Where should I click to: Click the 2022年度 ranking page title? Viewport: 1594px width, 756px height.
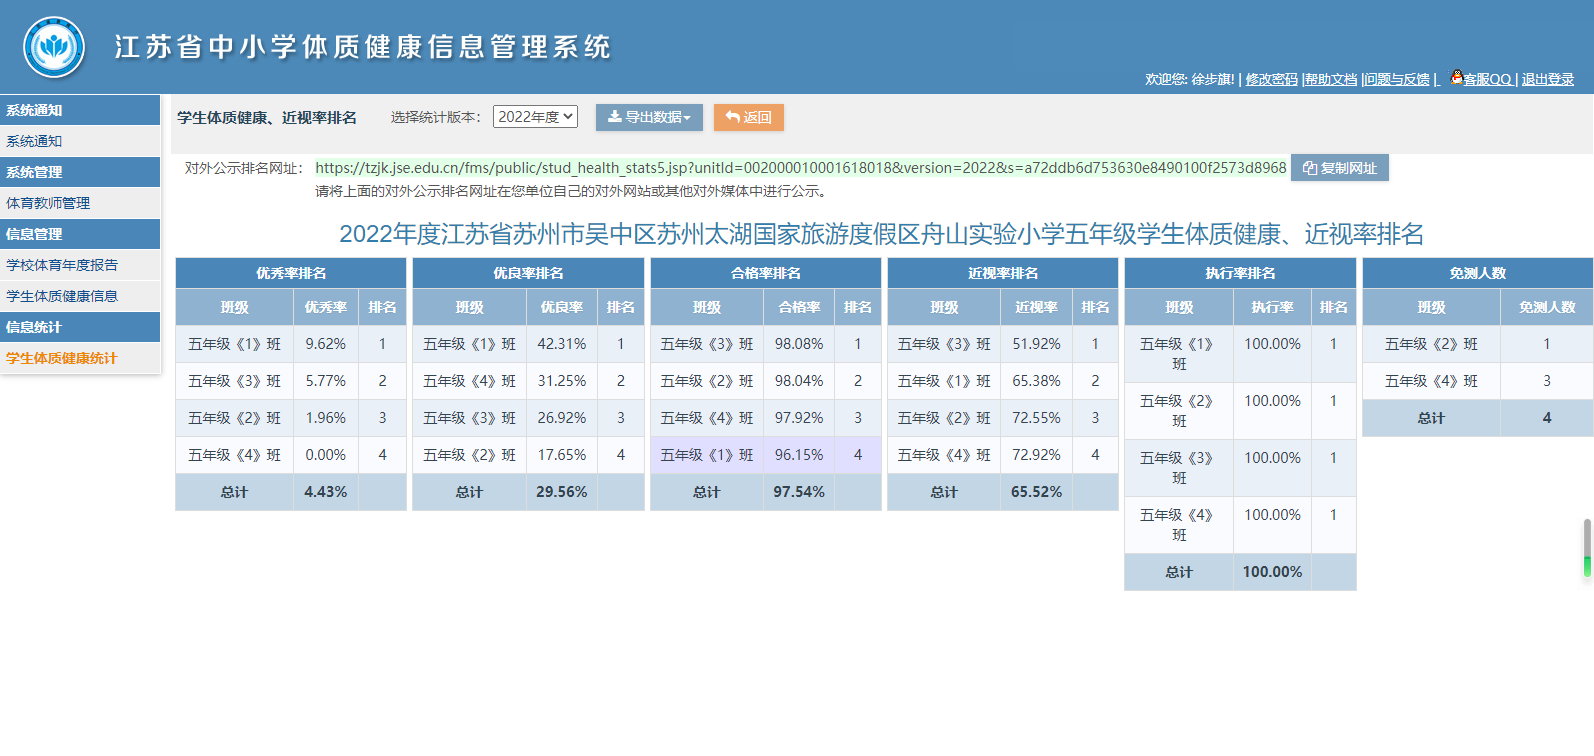tap(881, 234)
